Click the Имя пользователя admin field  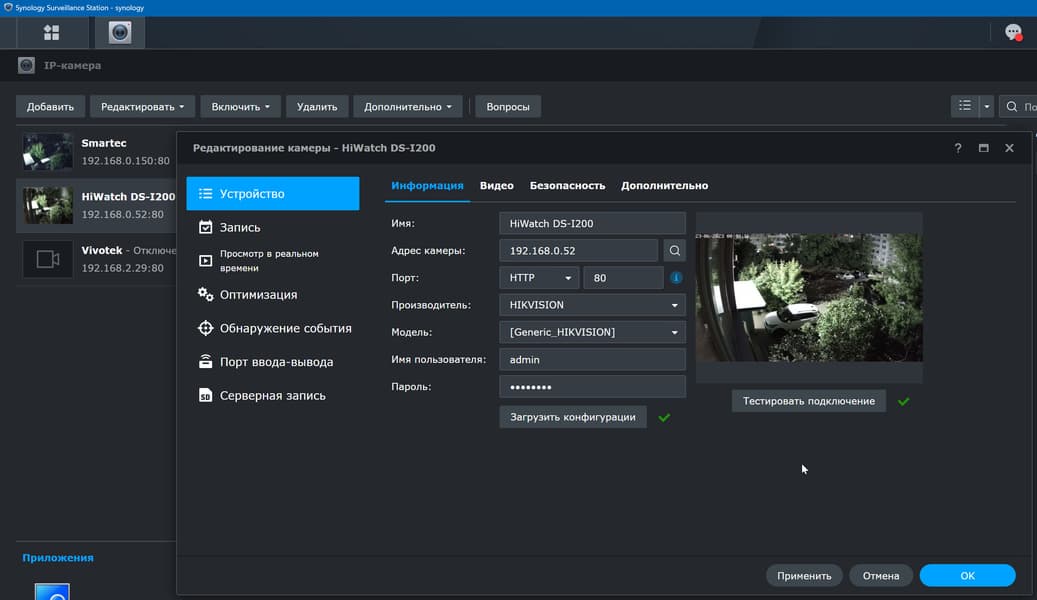[591, 359]
